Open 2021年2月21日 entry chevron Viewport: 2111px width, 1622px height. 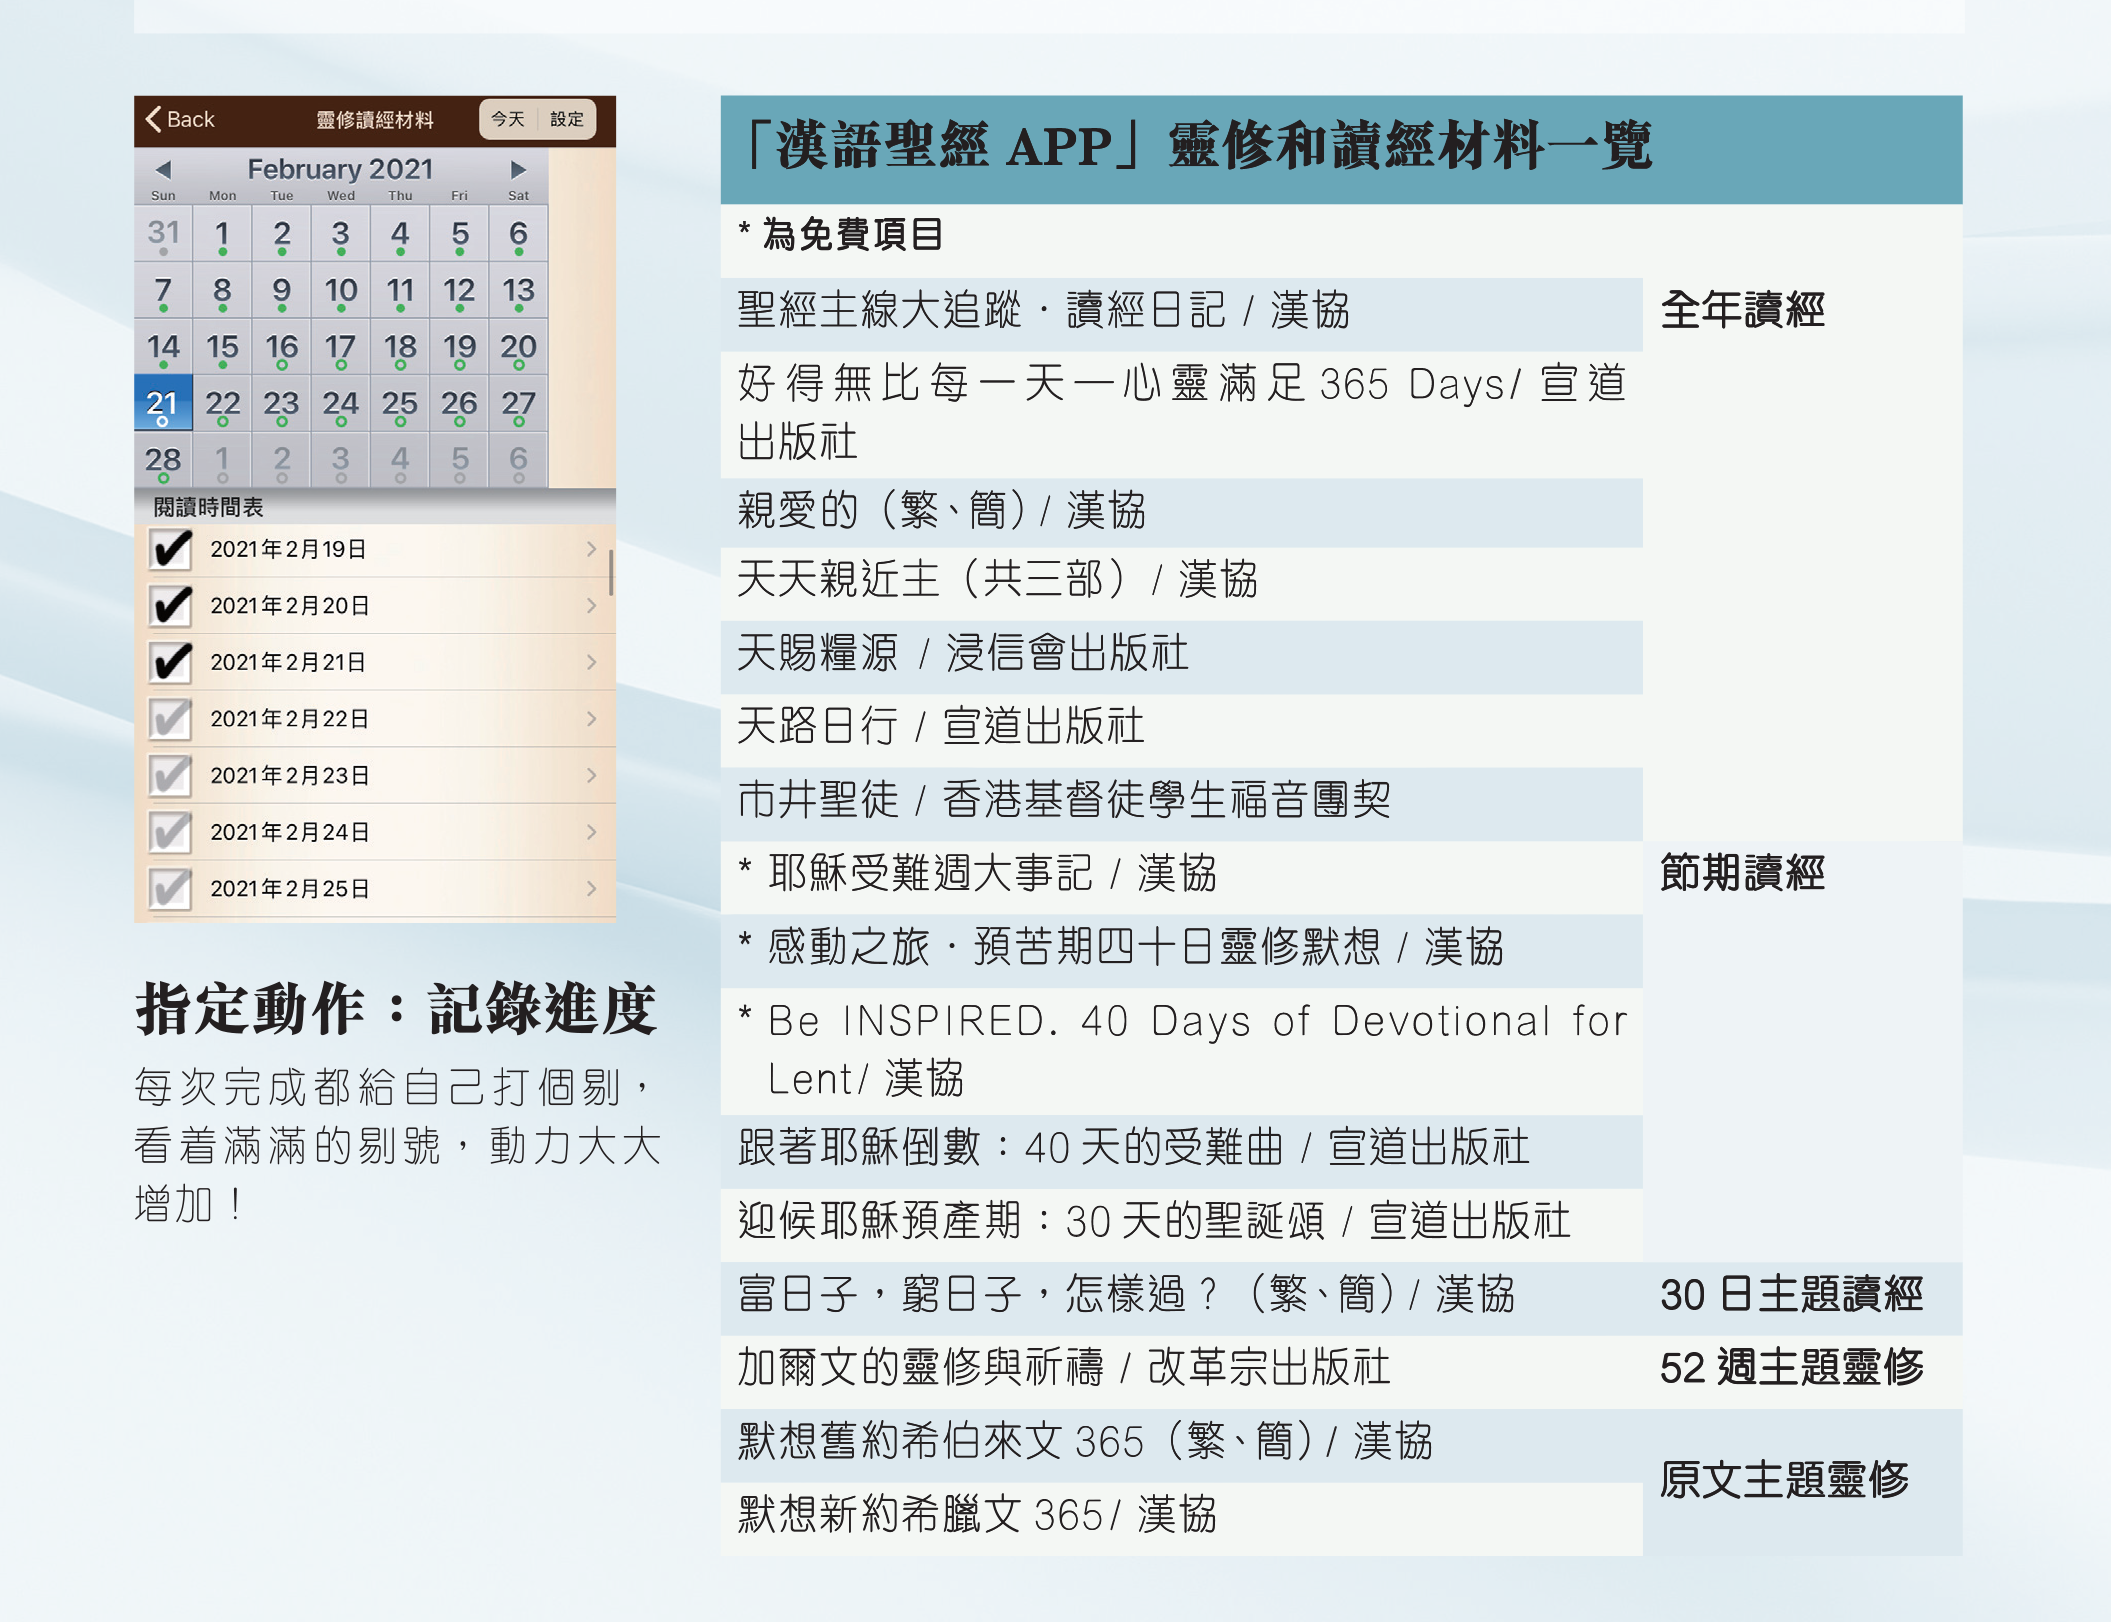[x=591, y=662]
